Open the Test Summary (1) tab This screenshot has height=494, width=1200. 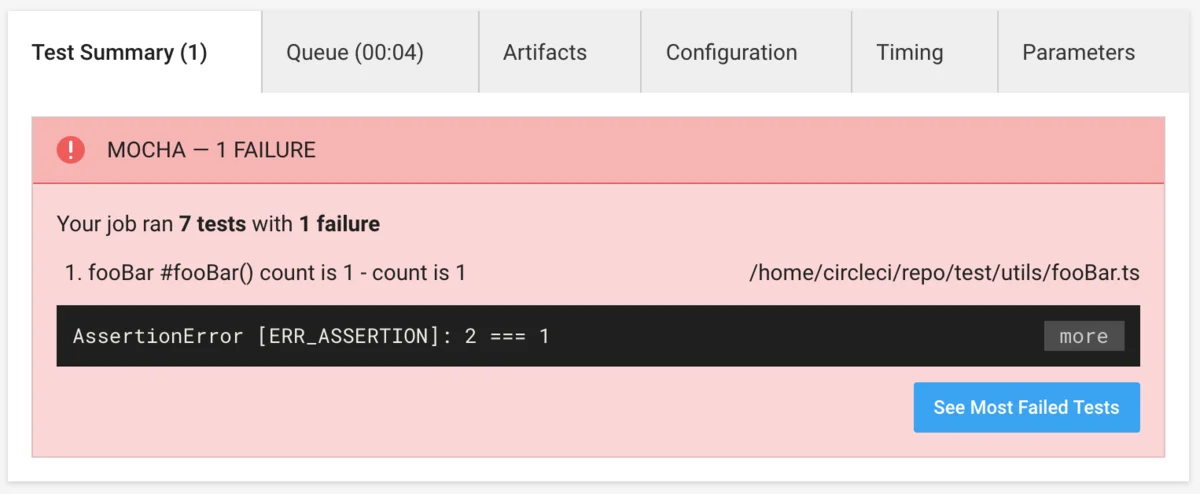pyautogui.click(x=120, y=53)
